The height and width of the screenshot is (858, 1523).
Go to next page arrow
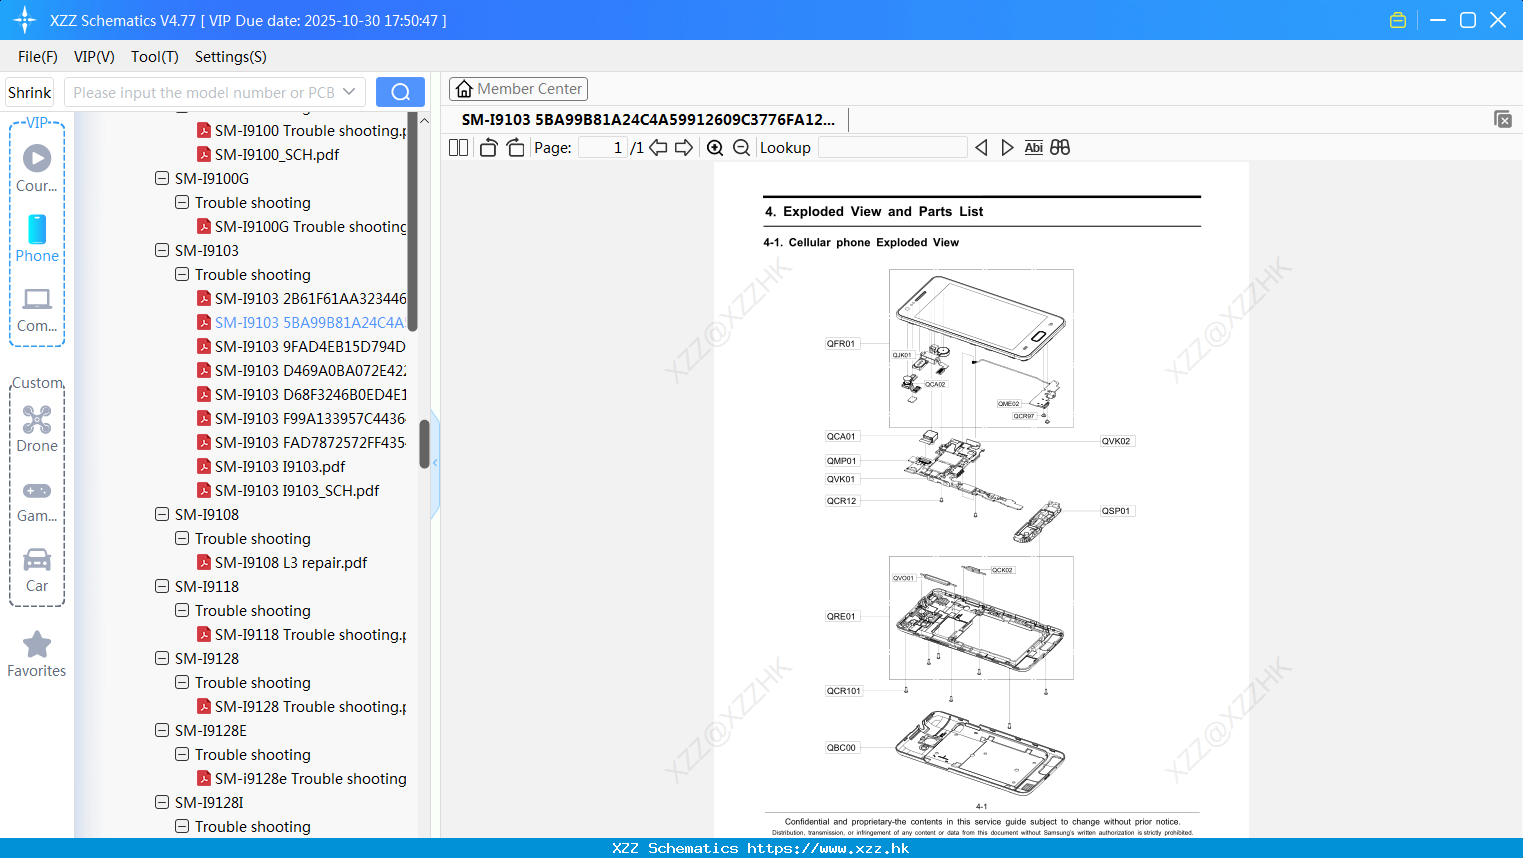coord(684,147)
